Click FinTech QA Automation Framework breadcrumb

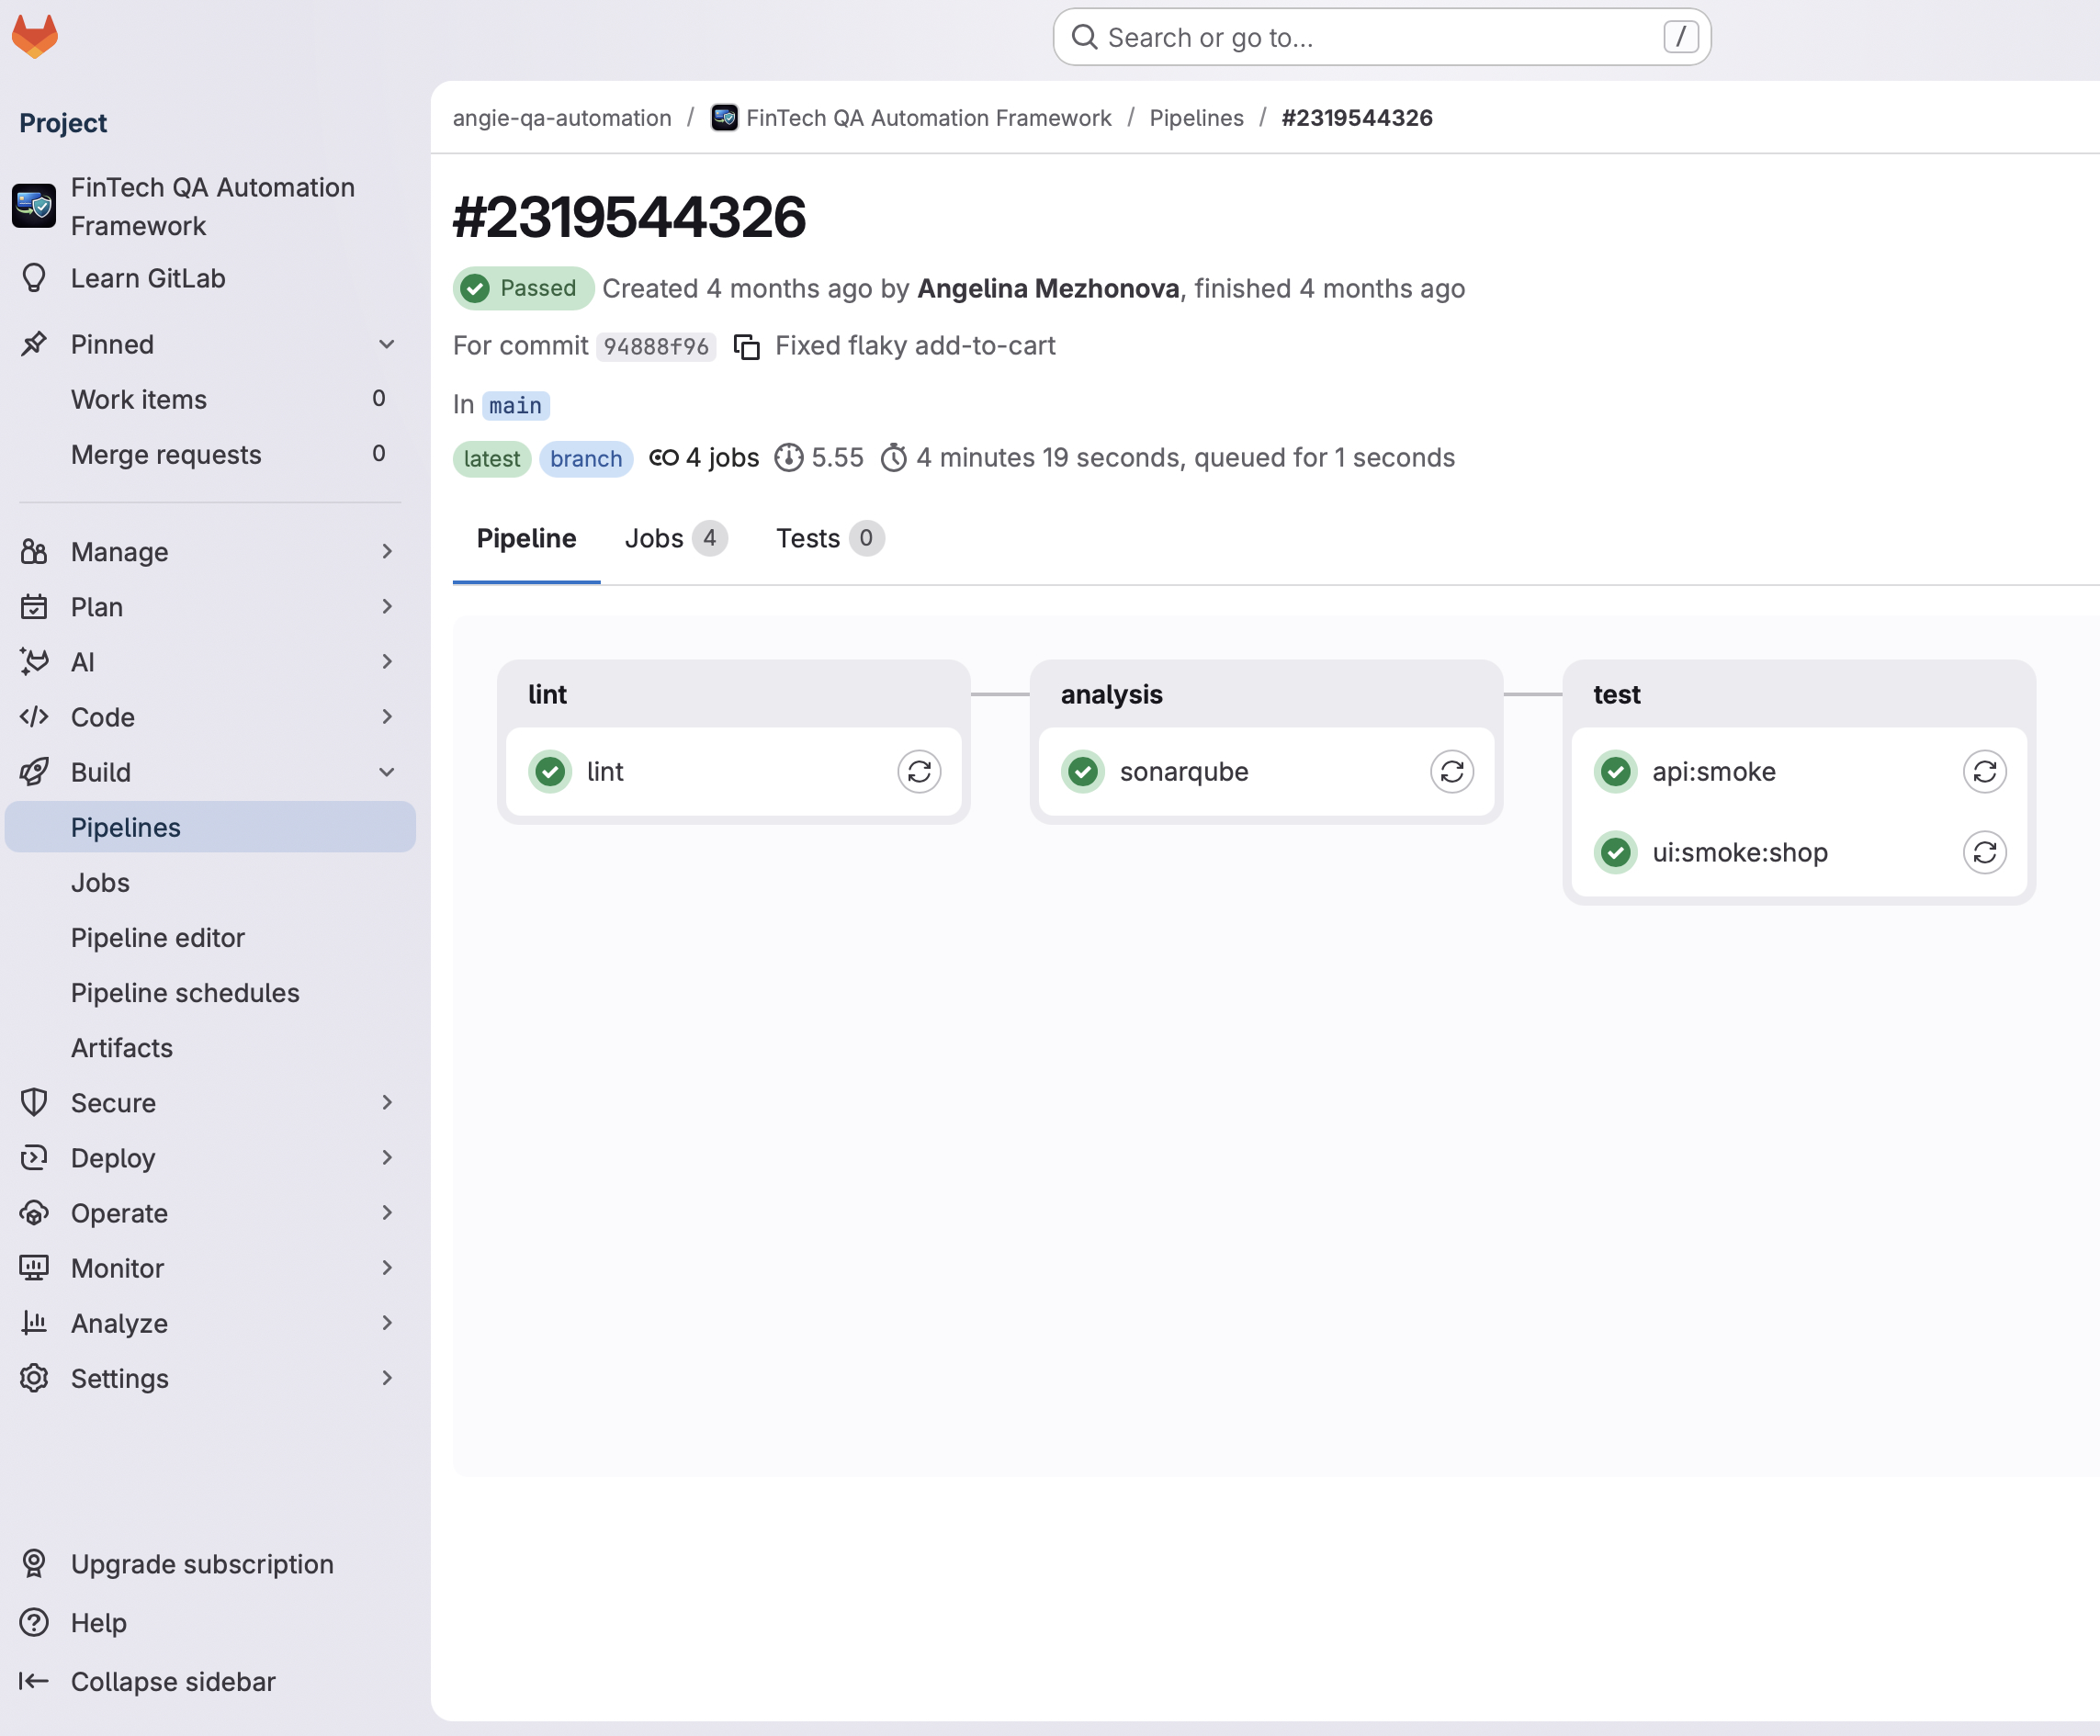911,118
